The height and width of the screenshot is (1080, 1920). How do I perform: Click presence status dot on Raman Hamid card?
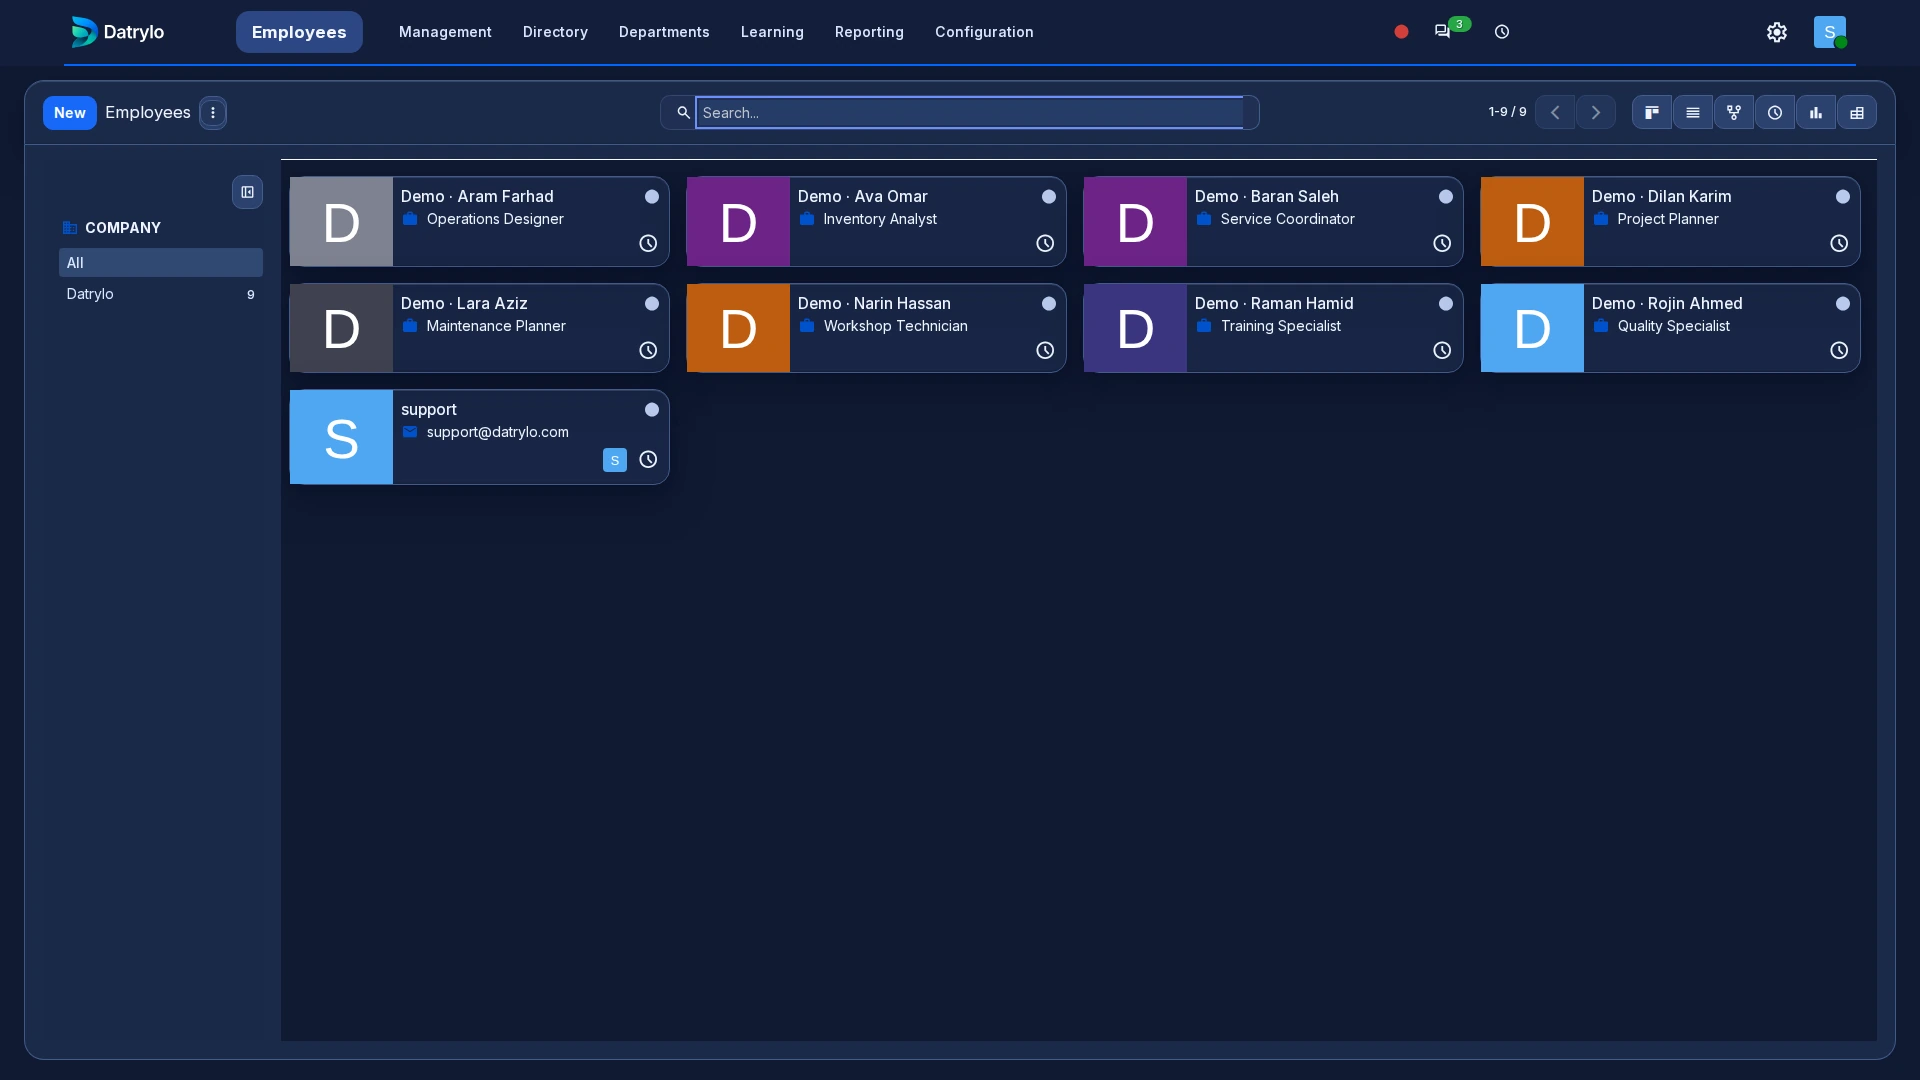[x=1446, y=304]
